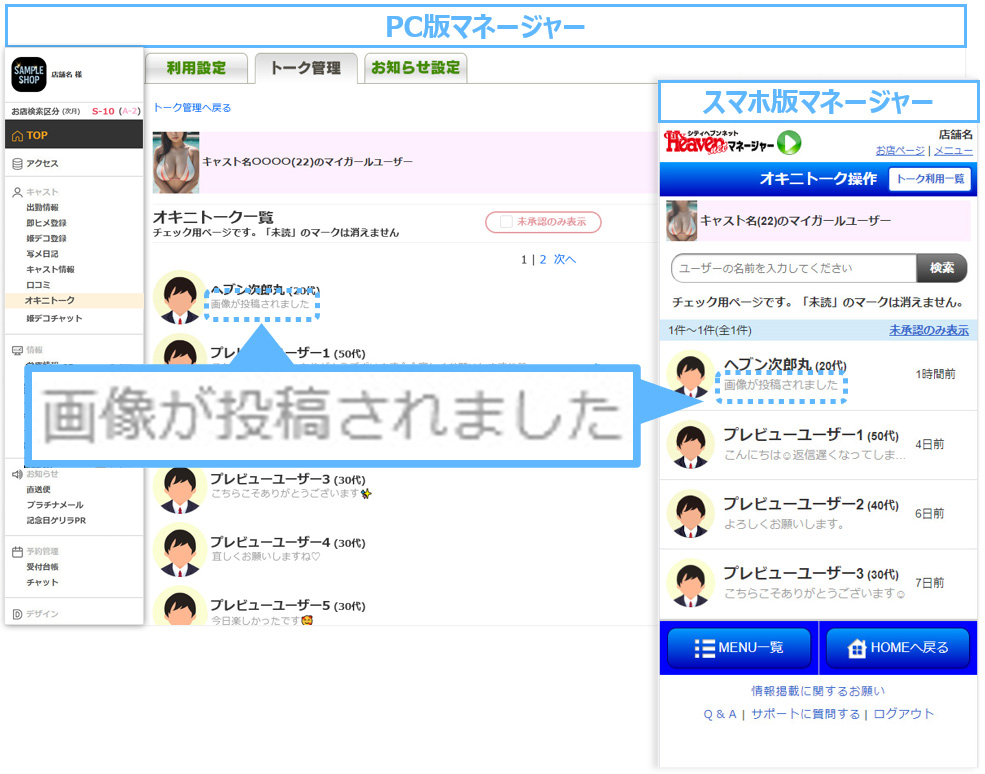Go to next page via 次へ link
The height and width of the screenshot is (774, 985).
click(x=564, y=260)
